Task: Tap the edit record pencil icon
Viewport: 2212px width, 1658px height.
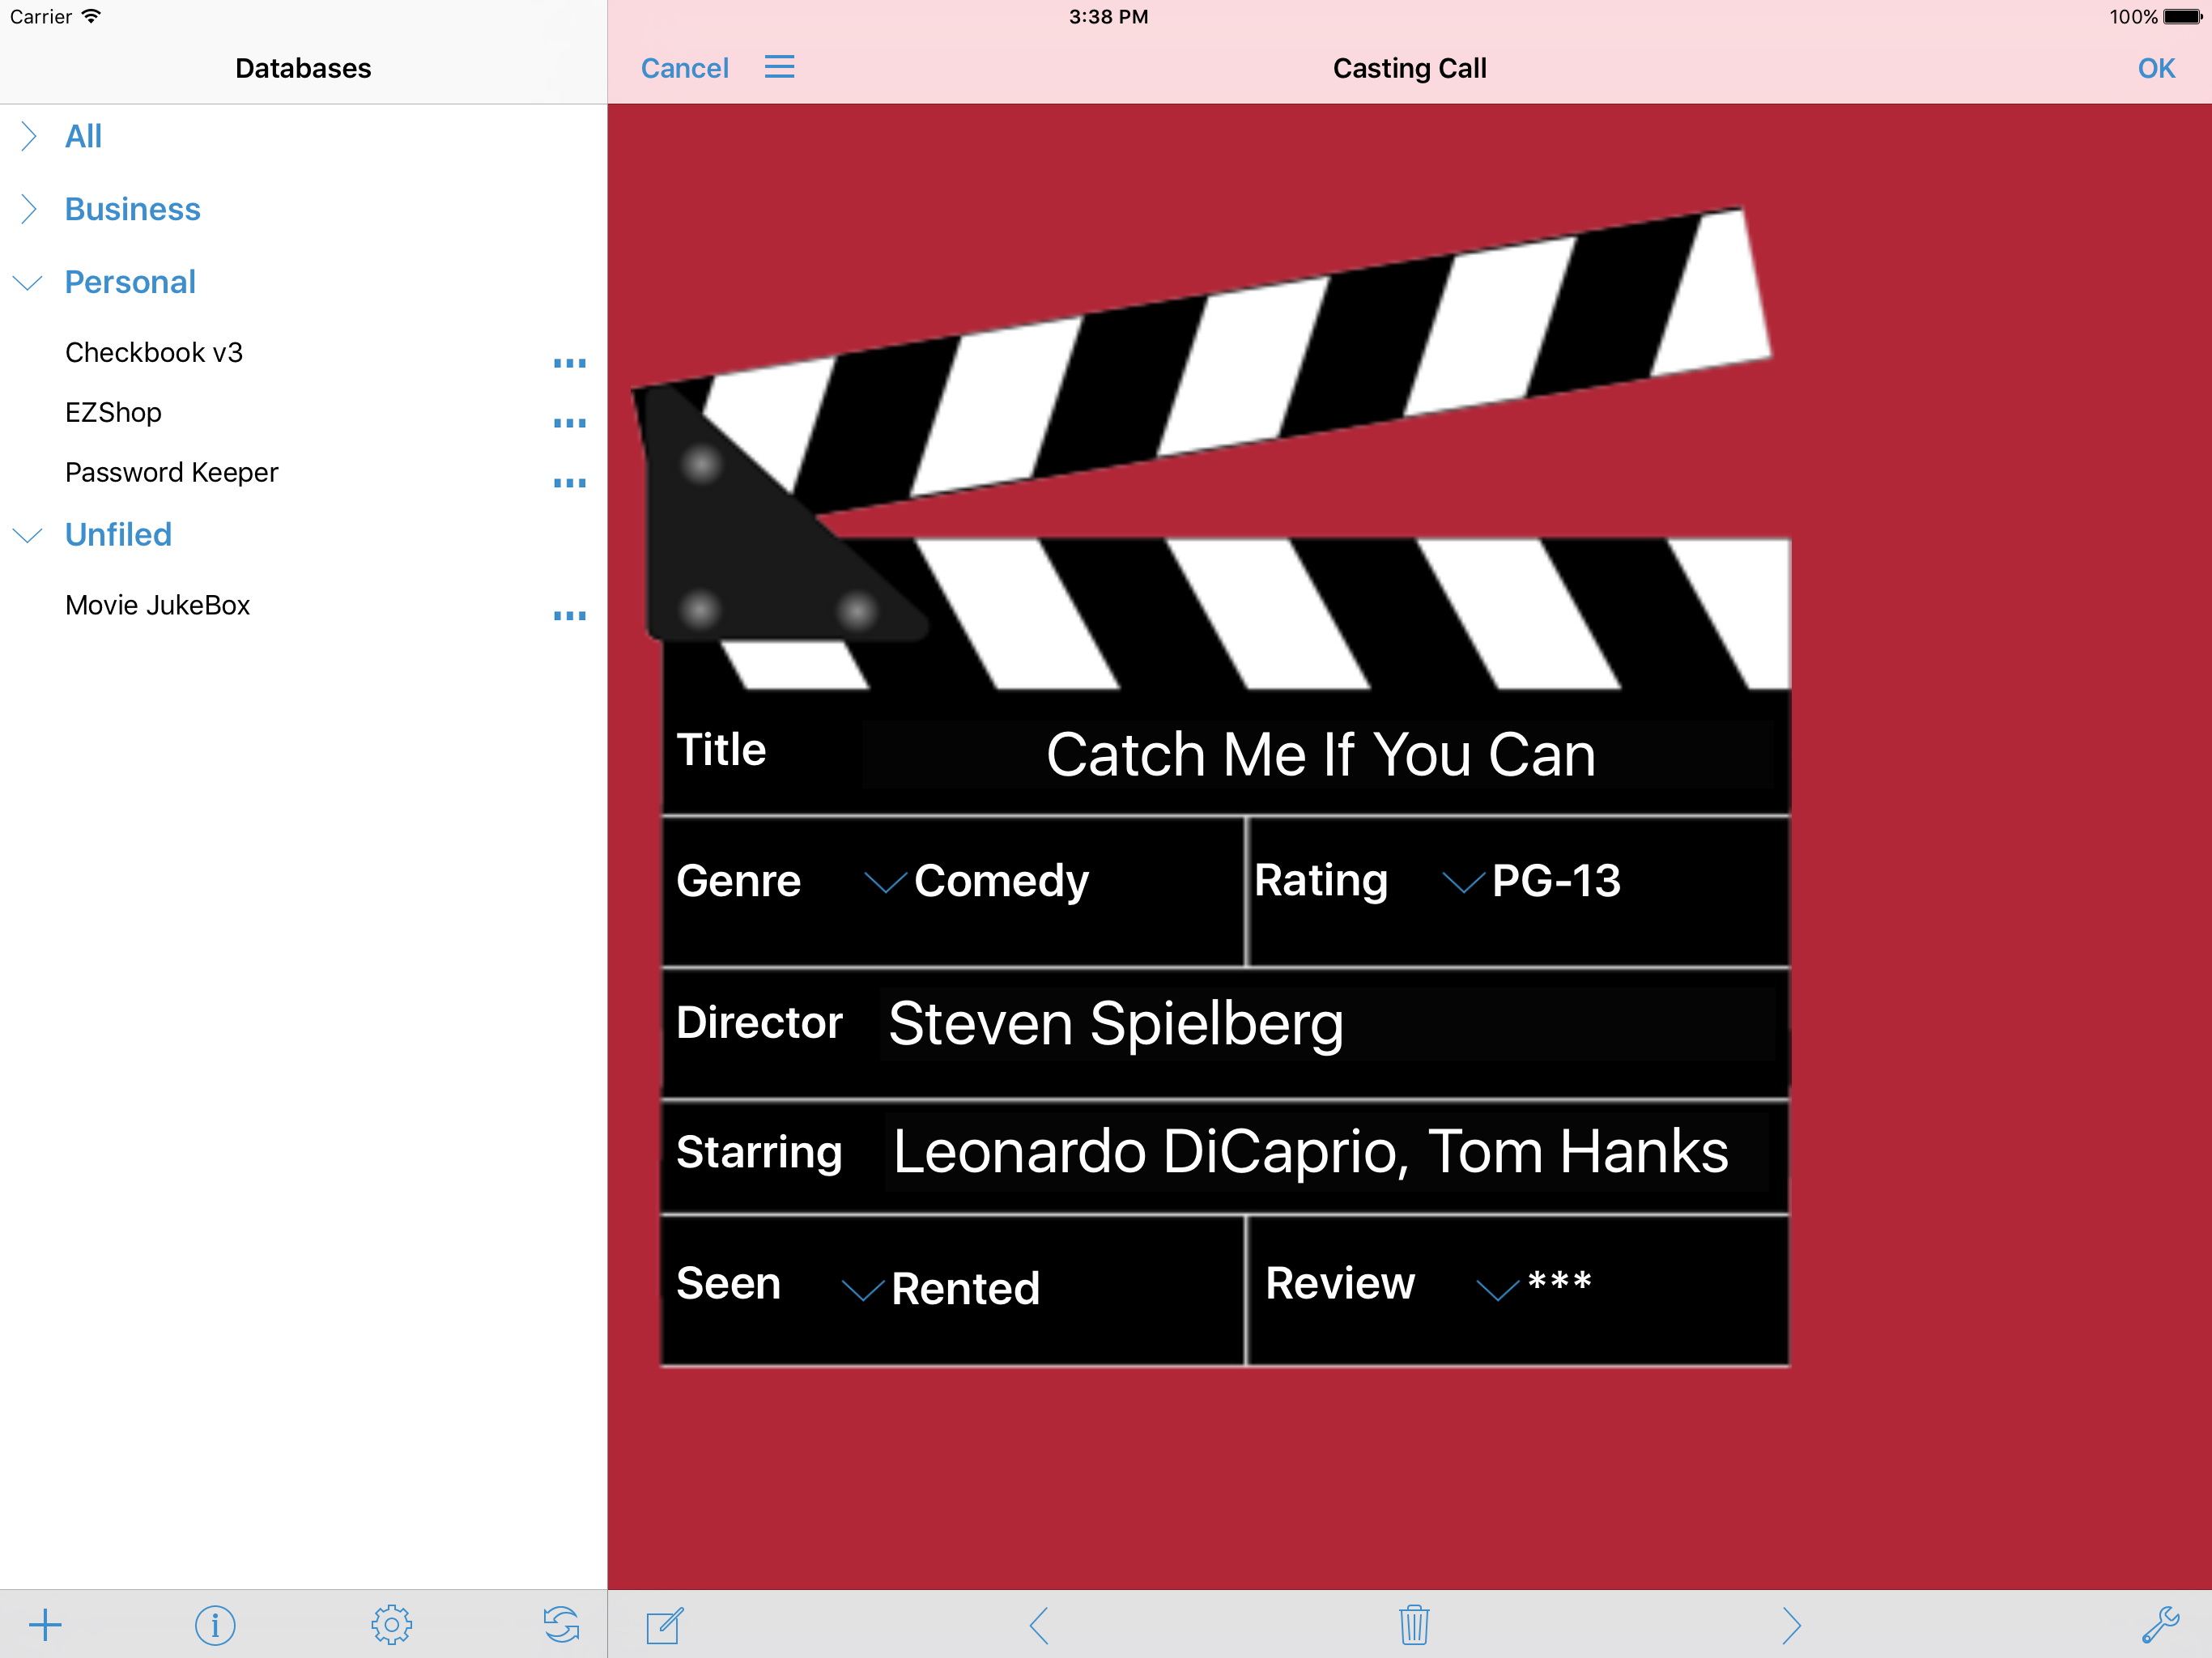Action: click(664, 1626)
